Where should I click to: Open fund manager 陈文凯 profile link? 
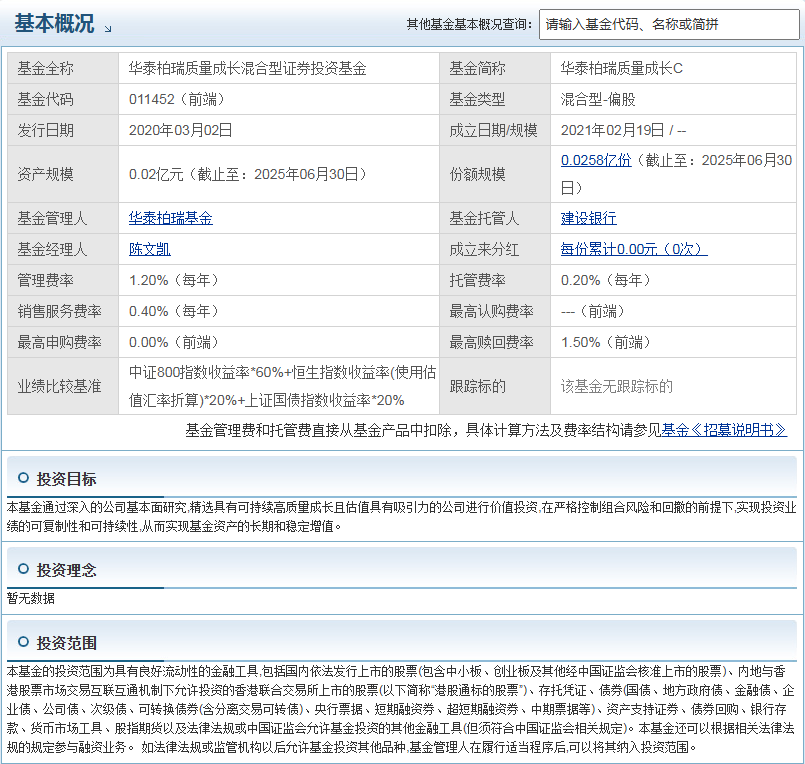pos(149,249)
